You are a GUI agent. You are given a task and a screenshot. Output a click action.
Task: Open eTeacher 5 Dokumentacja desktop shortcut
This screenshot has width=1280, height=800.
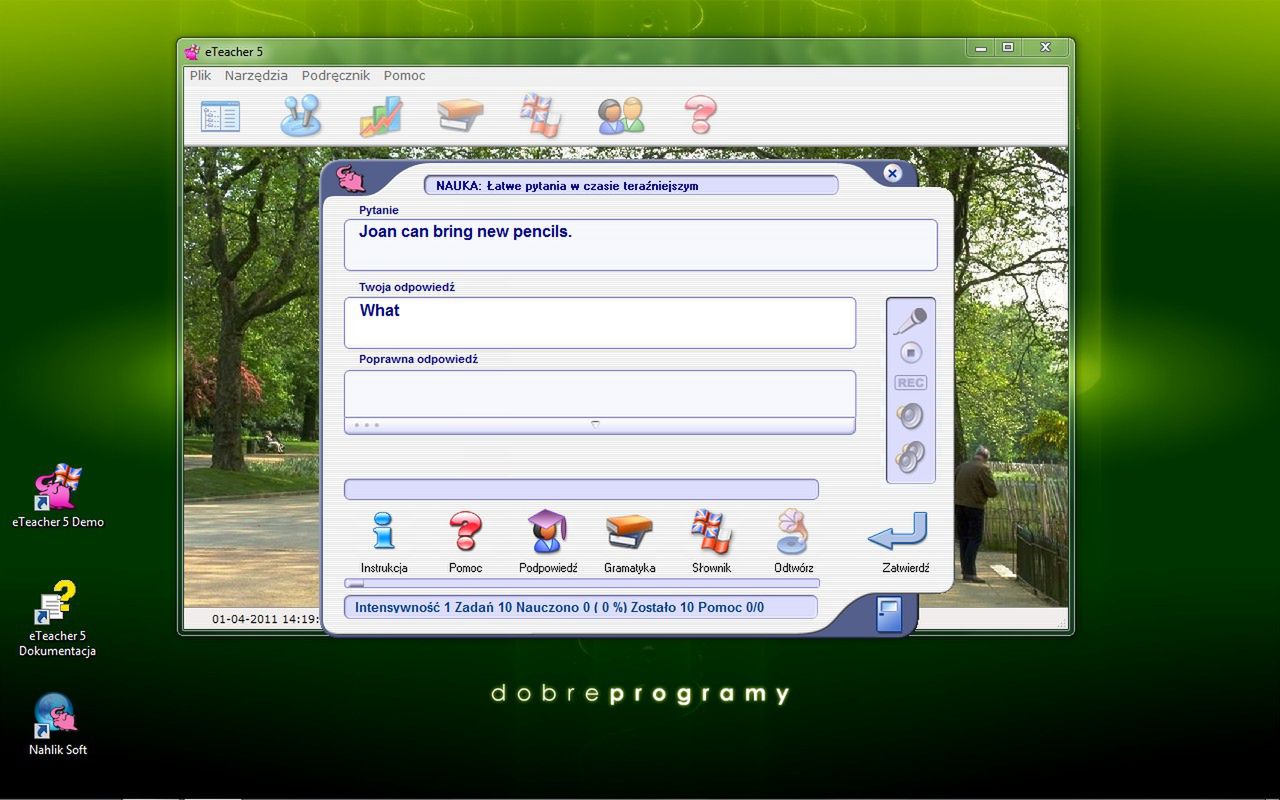tap(57, 619)
